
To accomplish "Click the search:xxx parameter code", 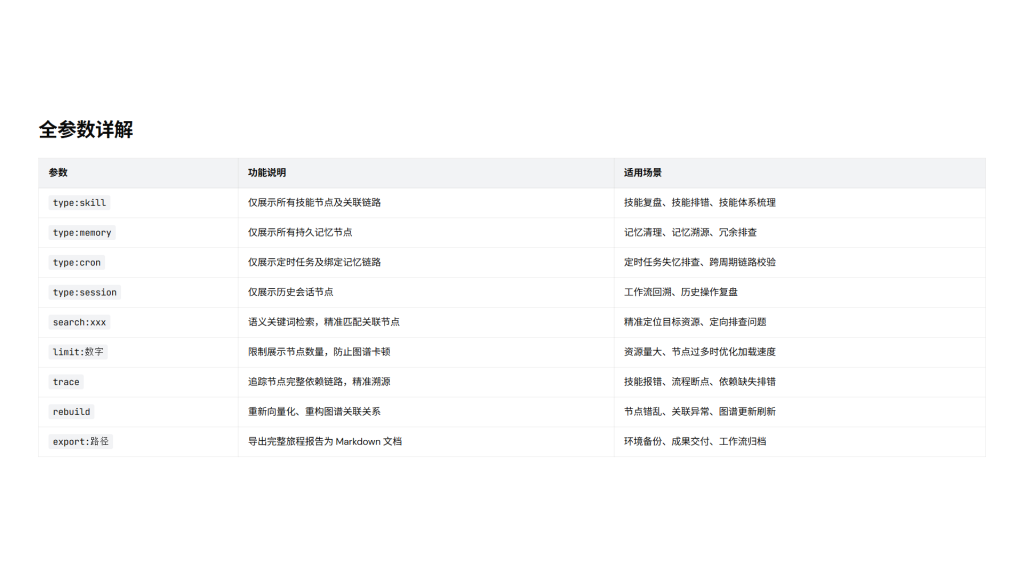I will 79,323.
